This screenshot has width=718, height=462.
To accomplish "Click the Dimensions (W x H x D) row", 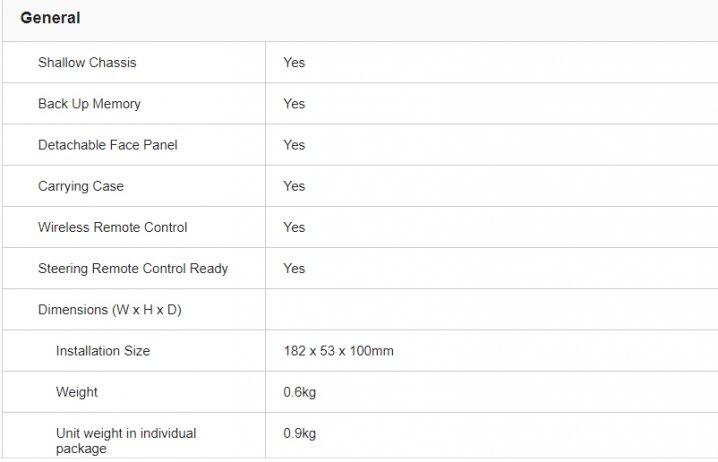I will 110,310.
